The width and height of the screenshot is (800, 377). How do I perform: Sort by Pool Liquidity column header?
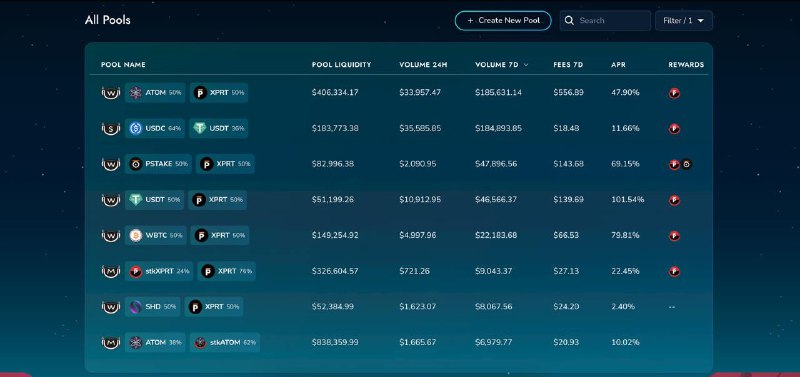[x=341, y=65]
